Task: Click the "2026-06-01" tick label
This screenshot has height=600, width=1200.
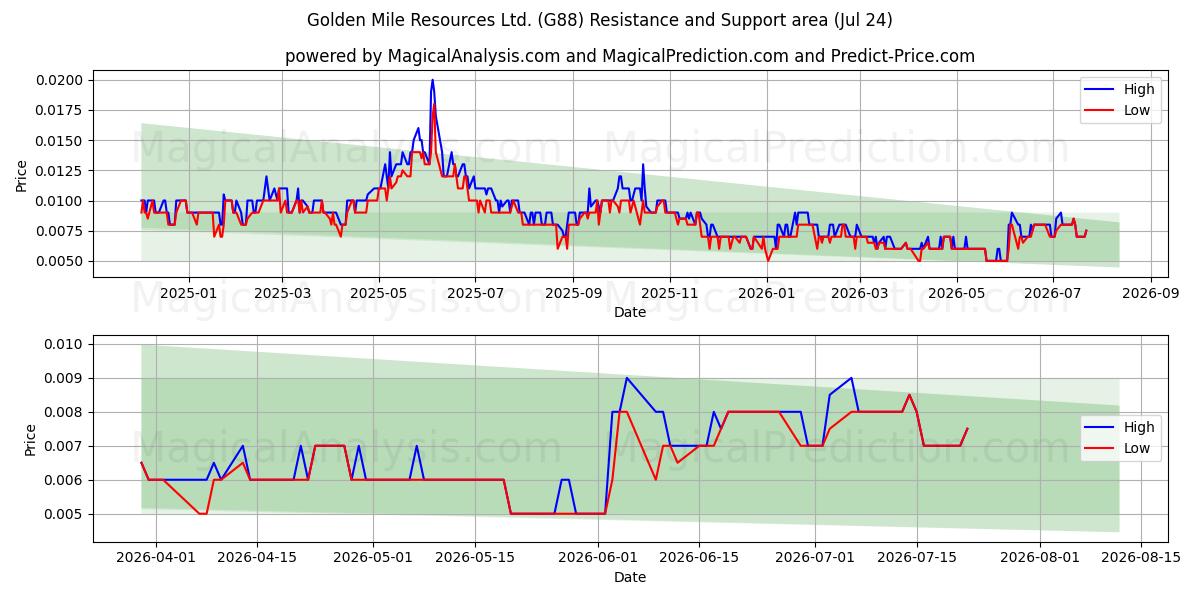Action: pyautogui.click(x=597, y=558)
